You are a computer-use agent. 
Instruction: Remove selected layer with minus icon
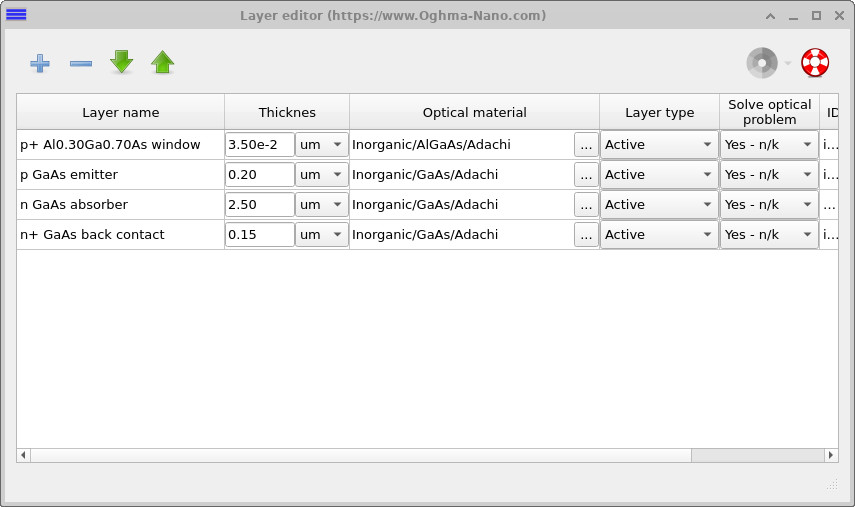[81, 63]
